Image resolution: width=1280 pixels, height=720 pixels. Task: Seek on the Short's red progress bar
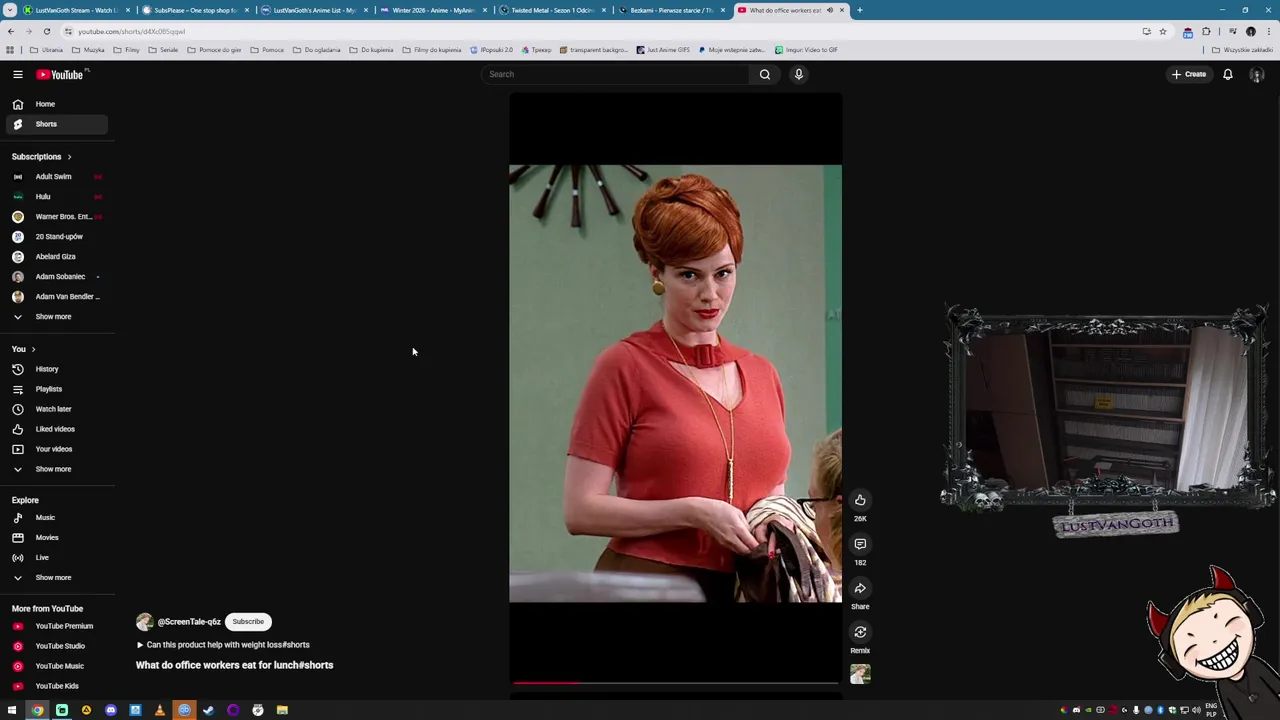click(x=675, y=683)
